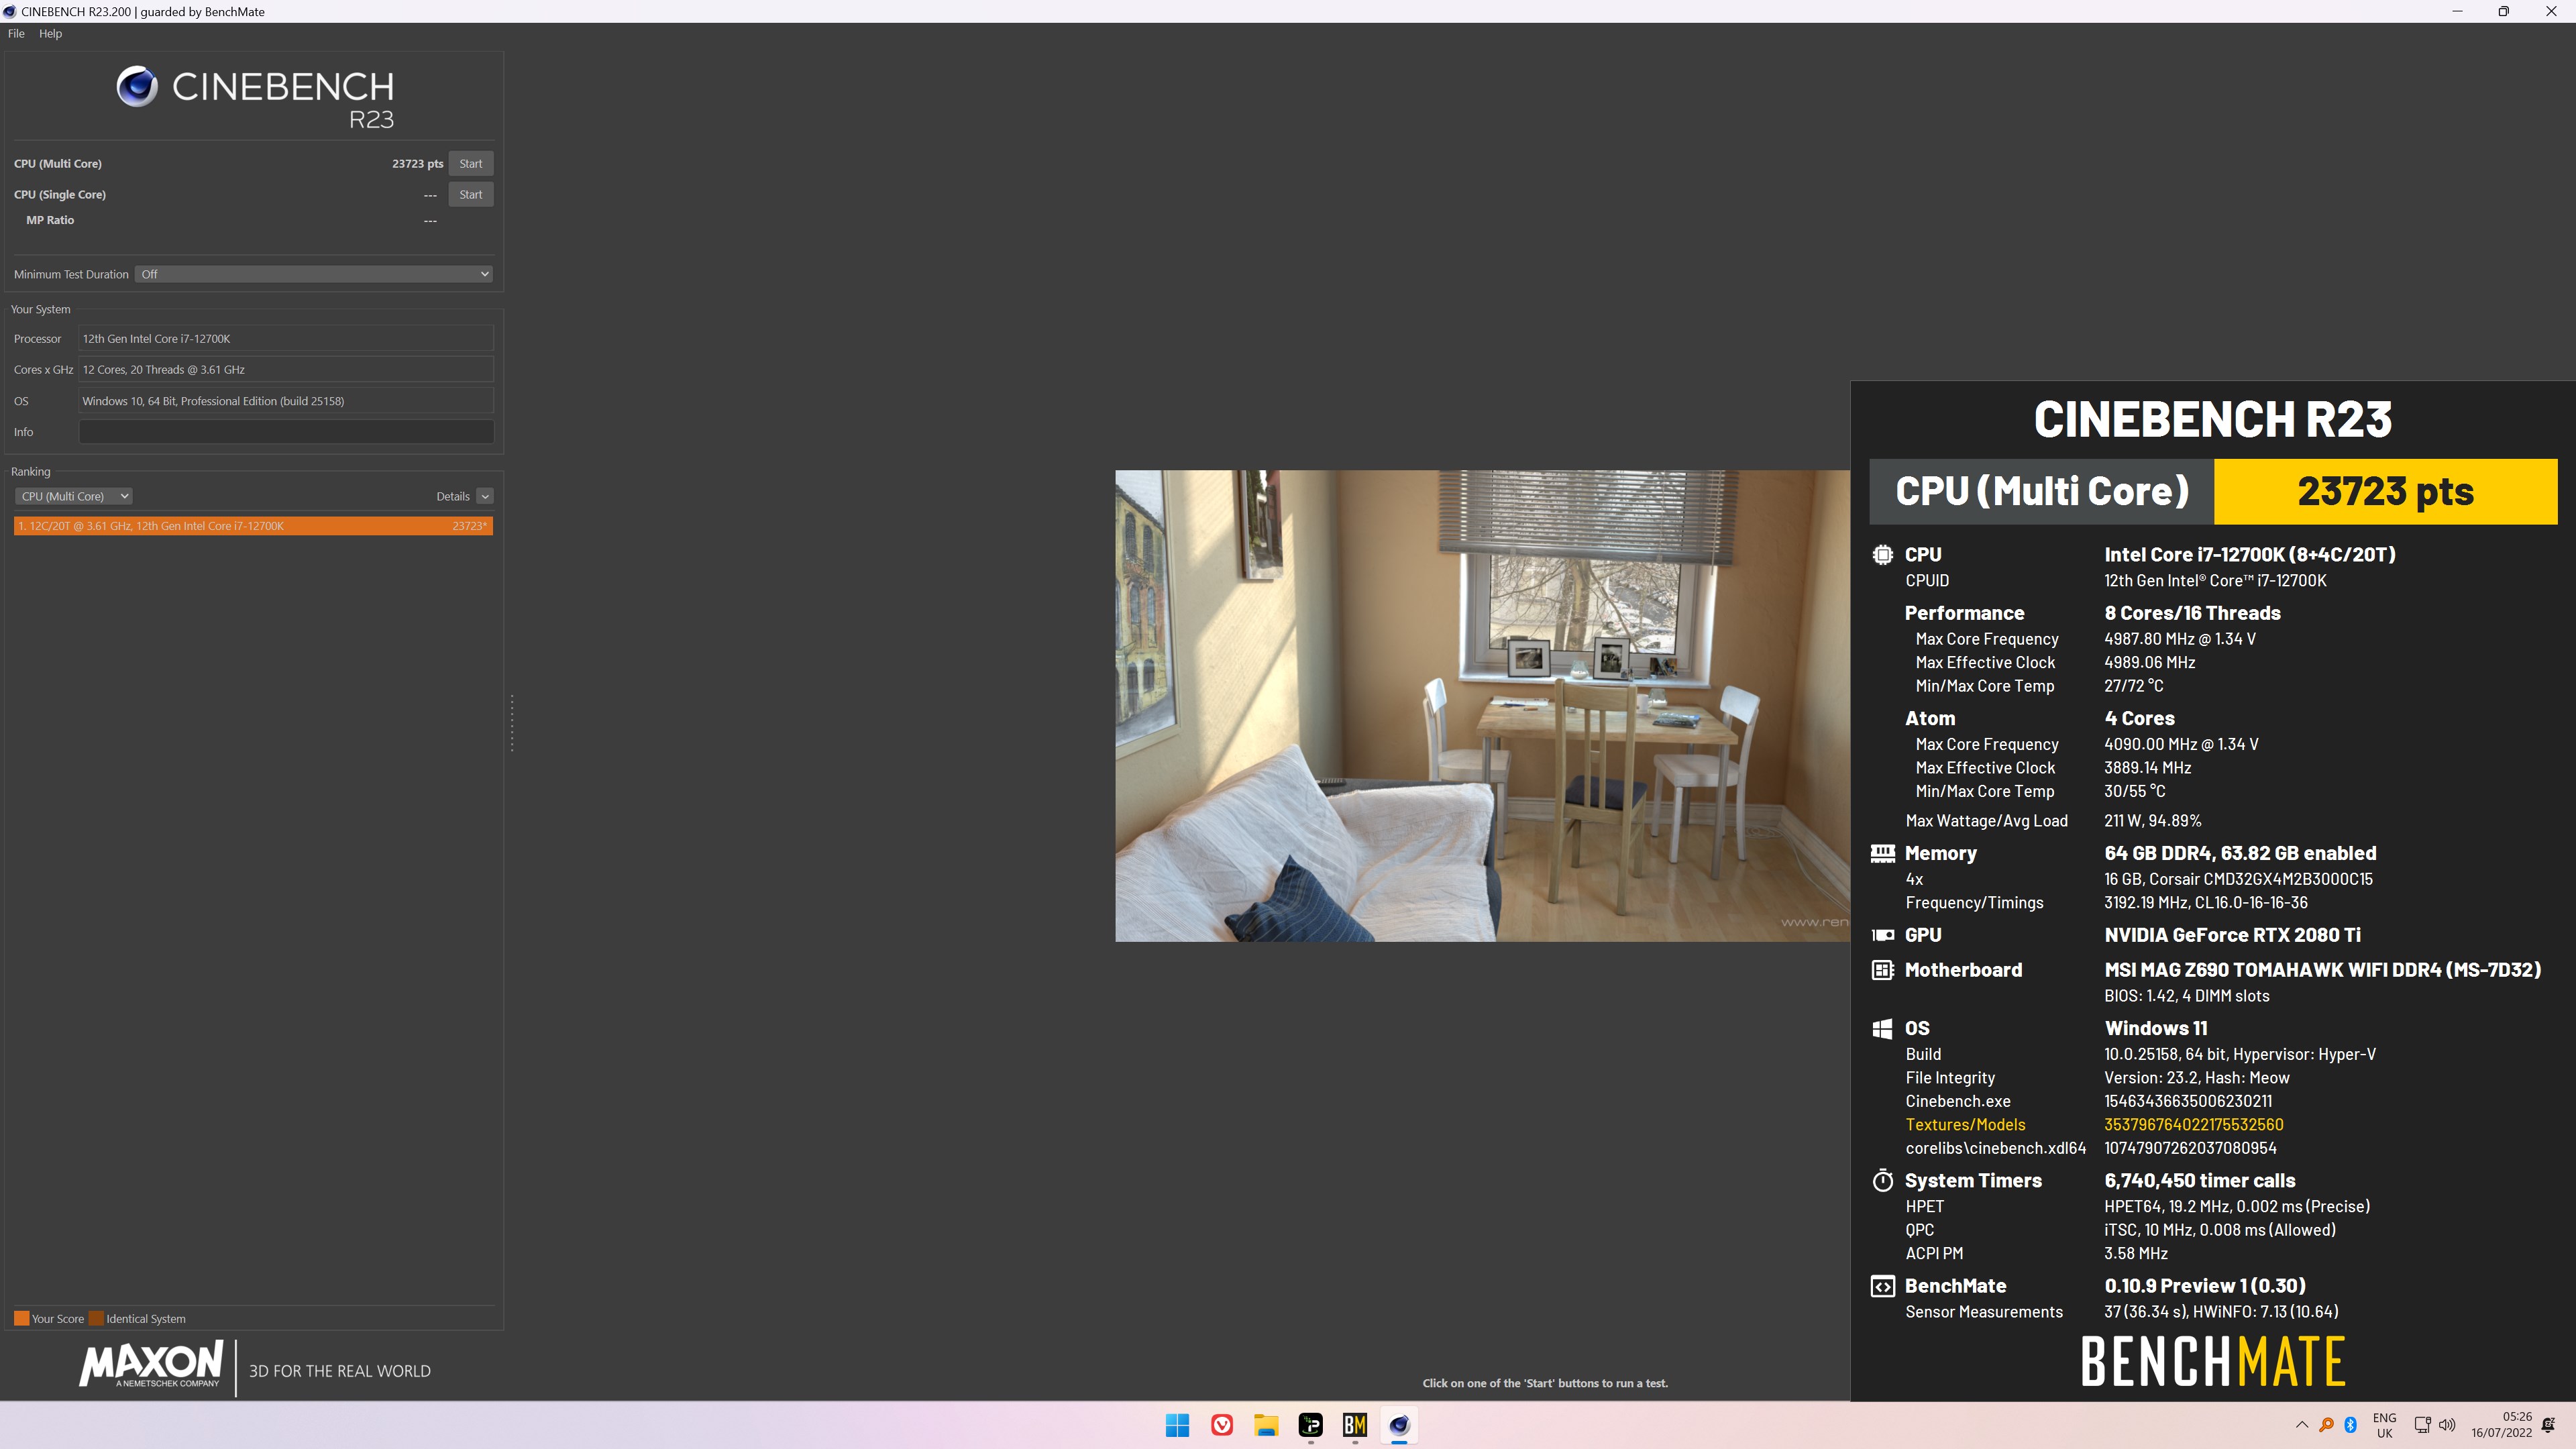
Task: Click the Identical System legend swatch
Action: pos(96,1318)
